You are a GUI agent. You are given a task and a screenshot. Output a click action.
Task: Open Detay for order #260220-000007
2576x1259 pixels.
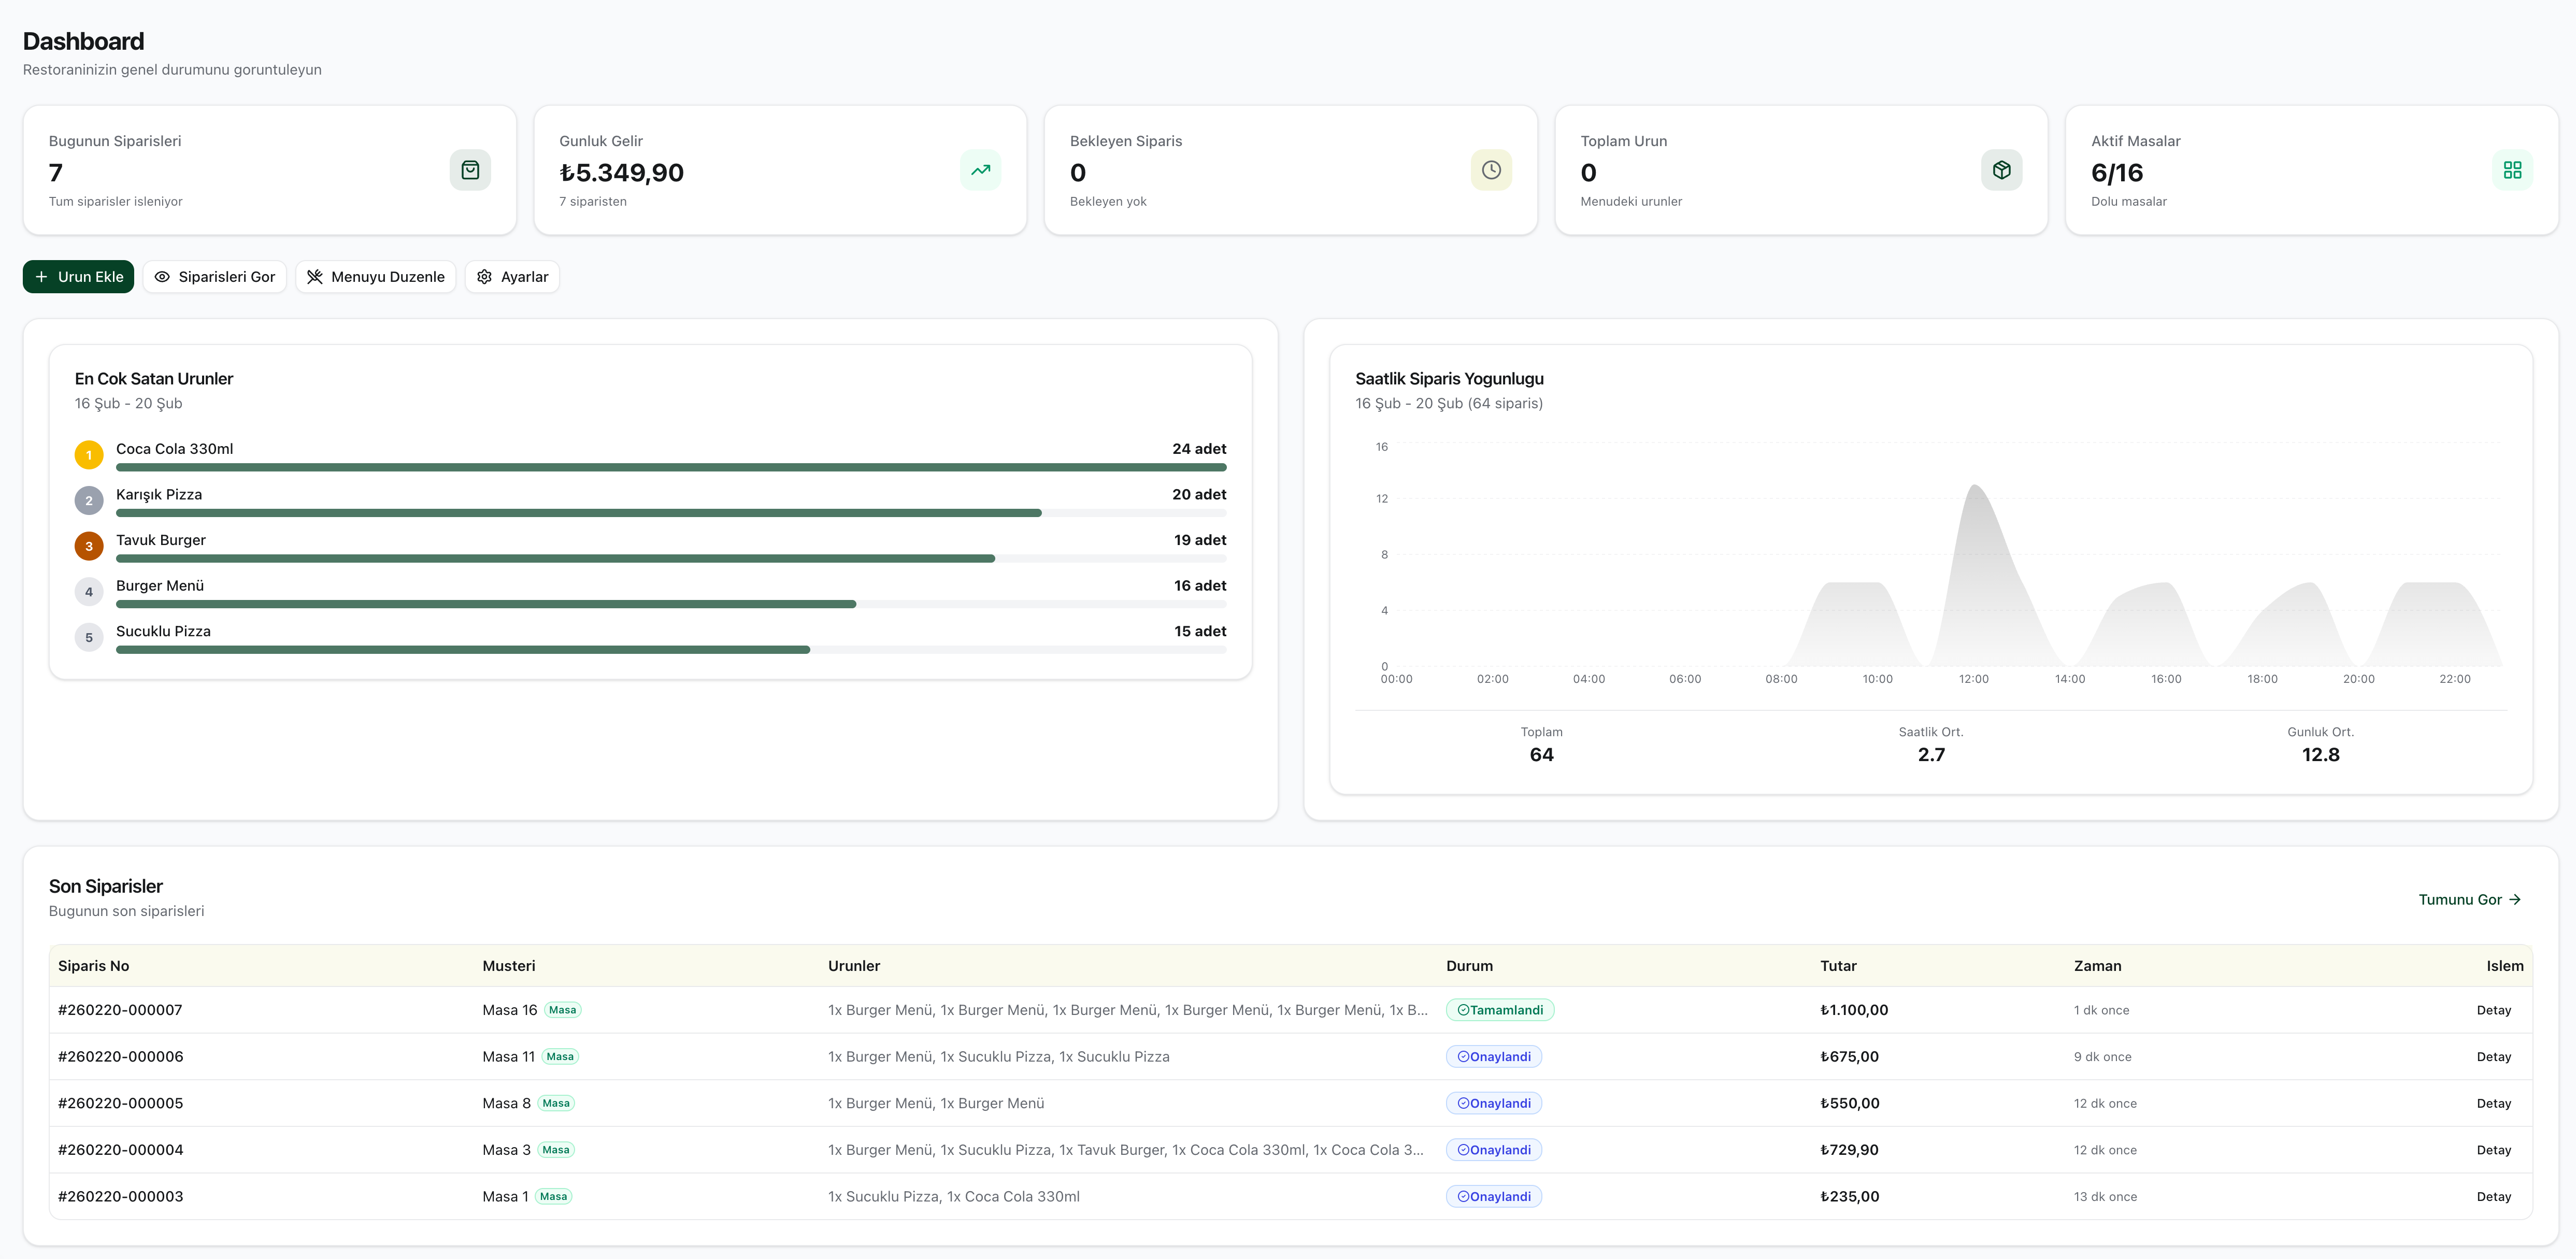coord(2493,1010)
